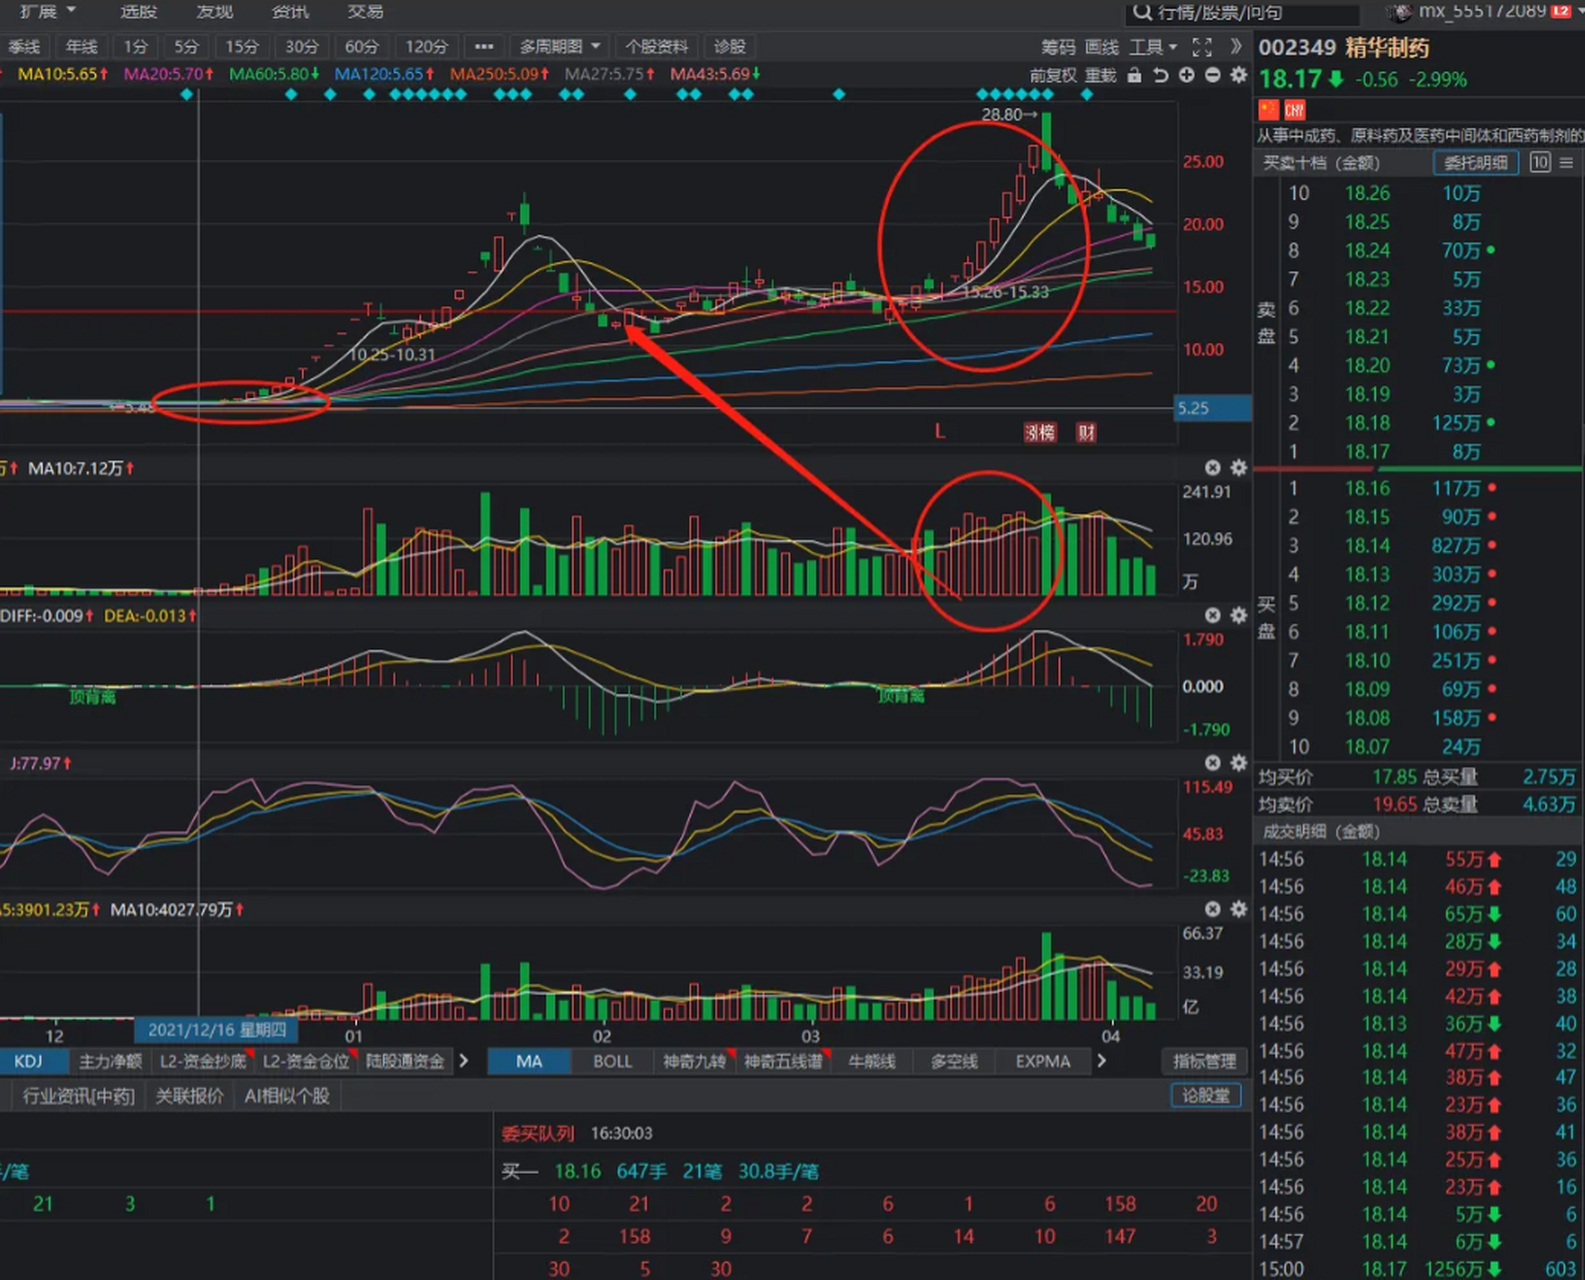Toggle 画线 drawing tools

[x=1102, y=47]
